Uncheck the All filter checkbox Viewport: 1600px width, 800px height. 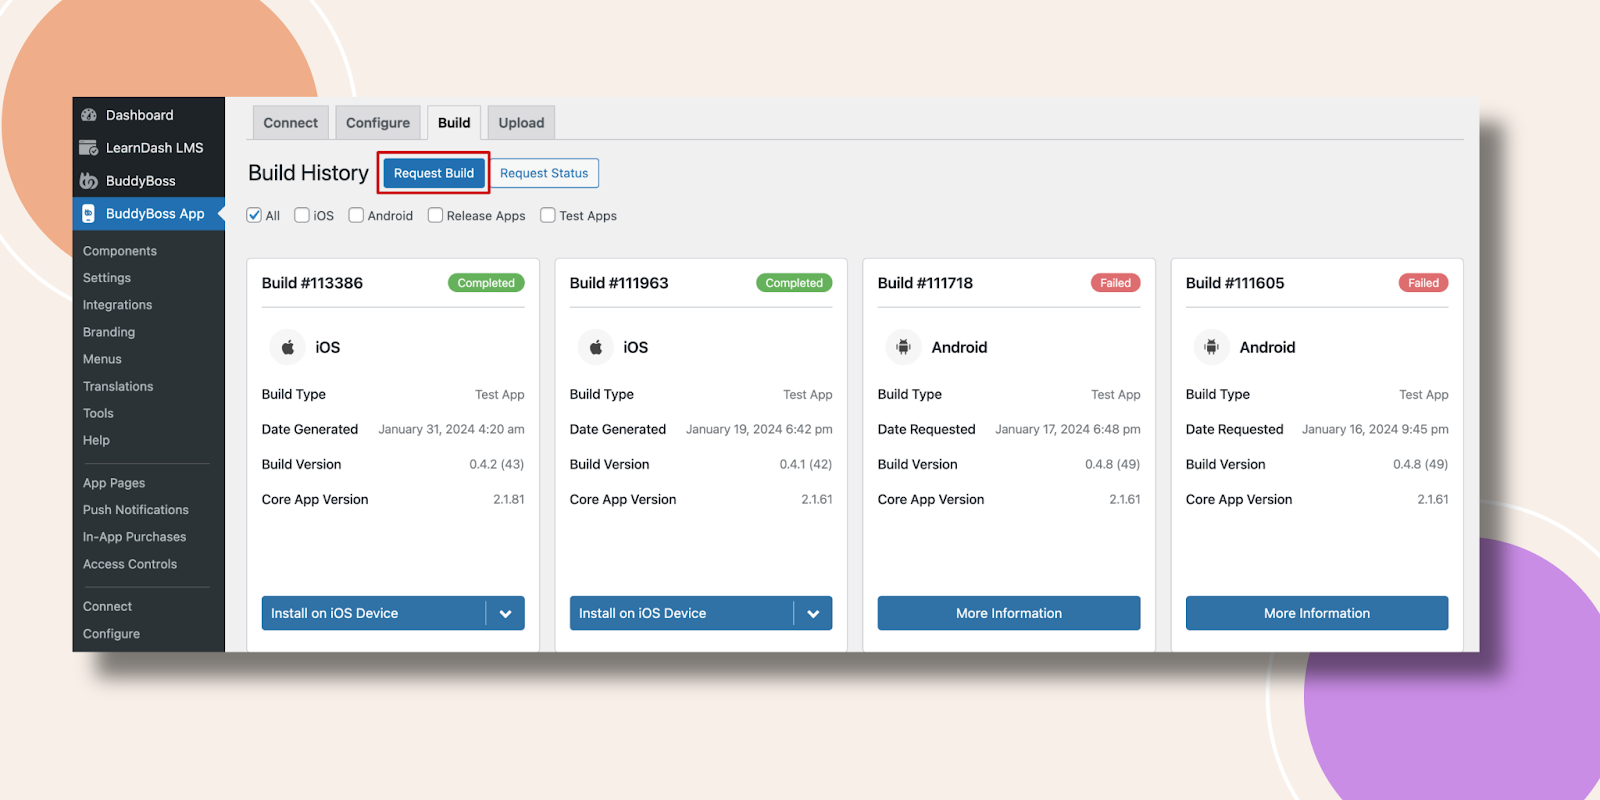click(254, 215)
